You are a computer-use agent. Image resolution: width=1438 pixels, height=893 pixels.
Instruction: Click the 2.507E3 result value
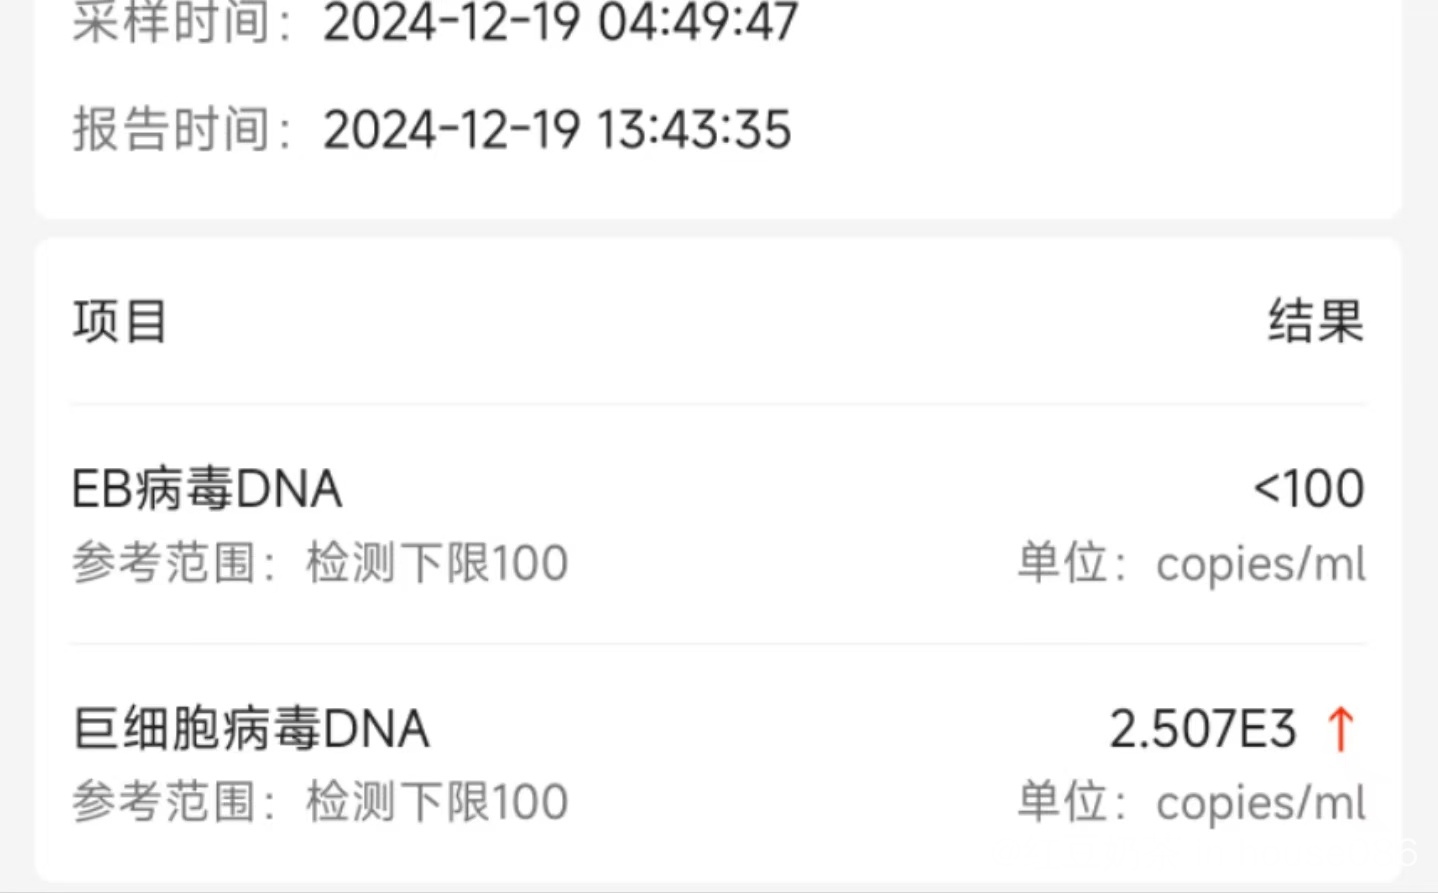(x=1202, y=728)
